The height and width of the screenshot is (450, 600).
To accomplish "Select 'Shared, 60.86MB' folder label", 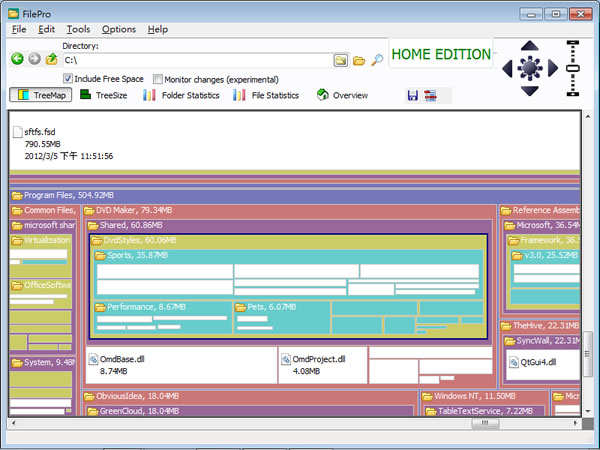I will 131,225.
